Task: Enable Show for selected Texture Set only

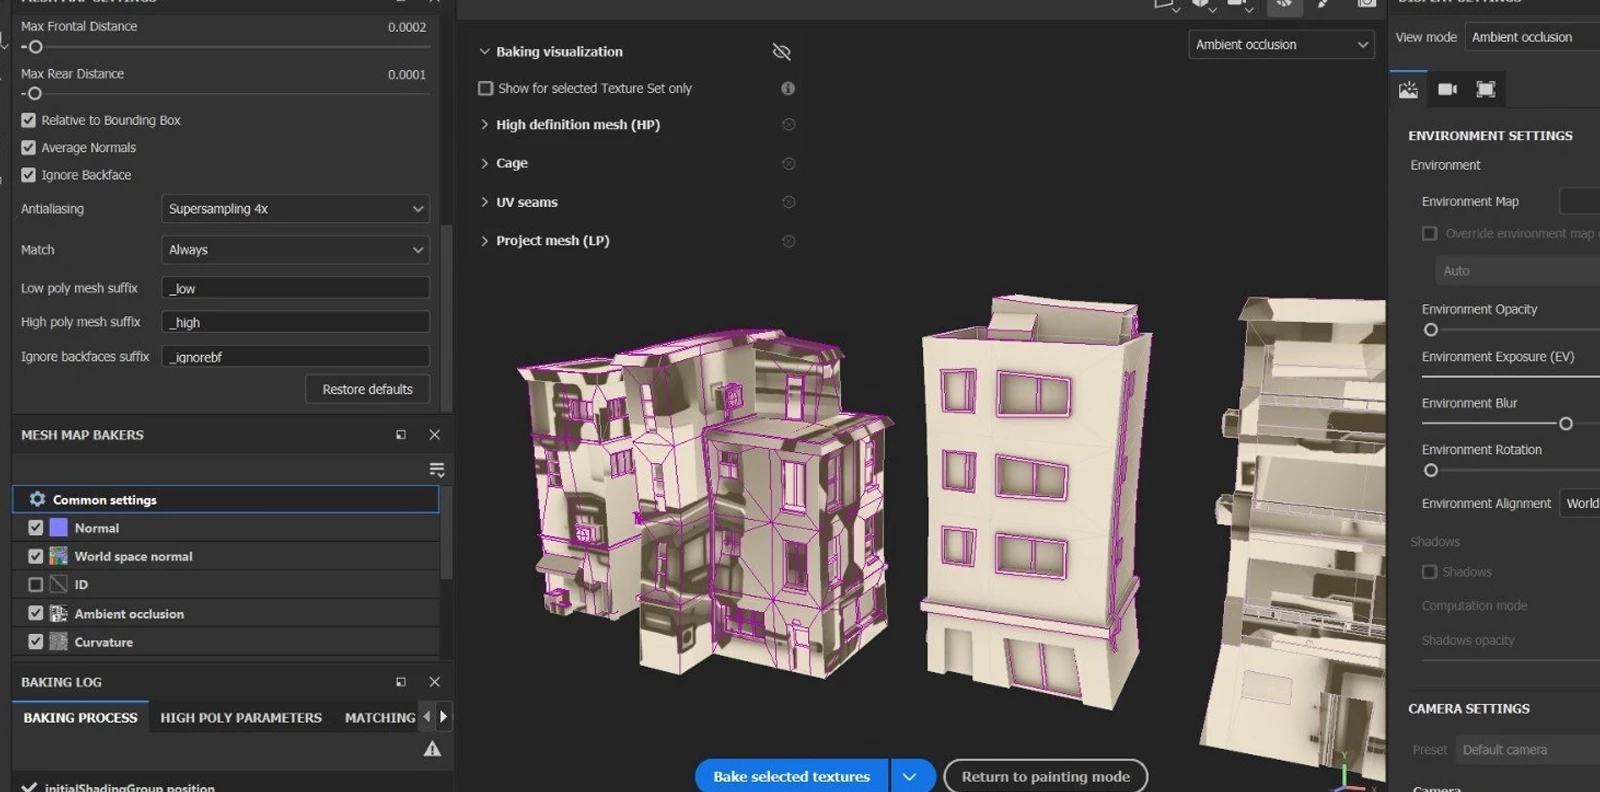Action: pyautogui.click(x=486, y=88)
